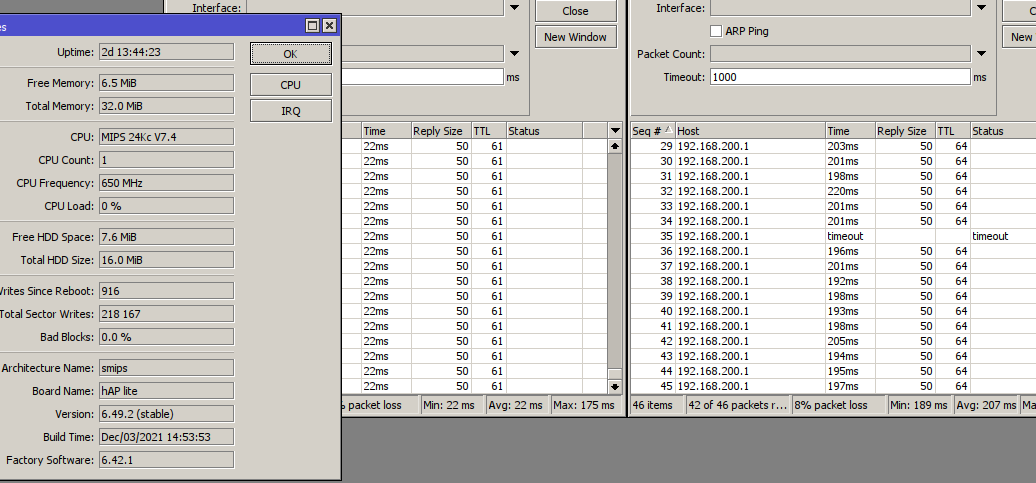The image size is (1036, 483).
Task: Click the 46 items status bar entry
Action: pyautogui.click(x=657, y=405)
